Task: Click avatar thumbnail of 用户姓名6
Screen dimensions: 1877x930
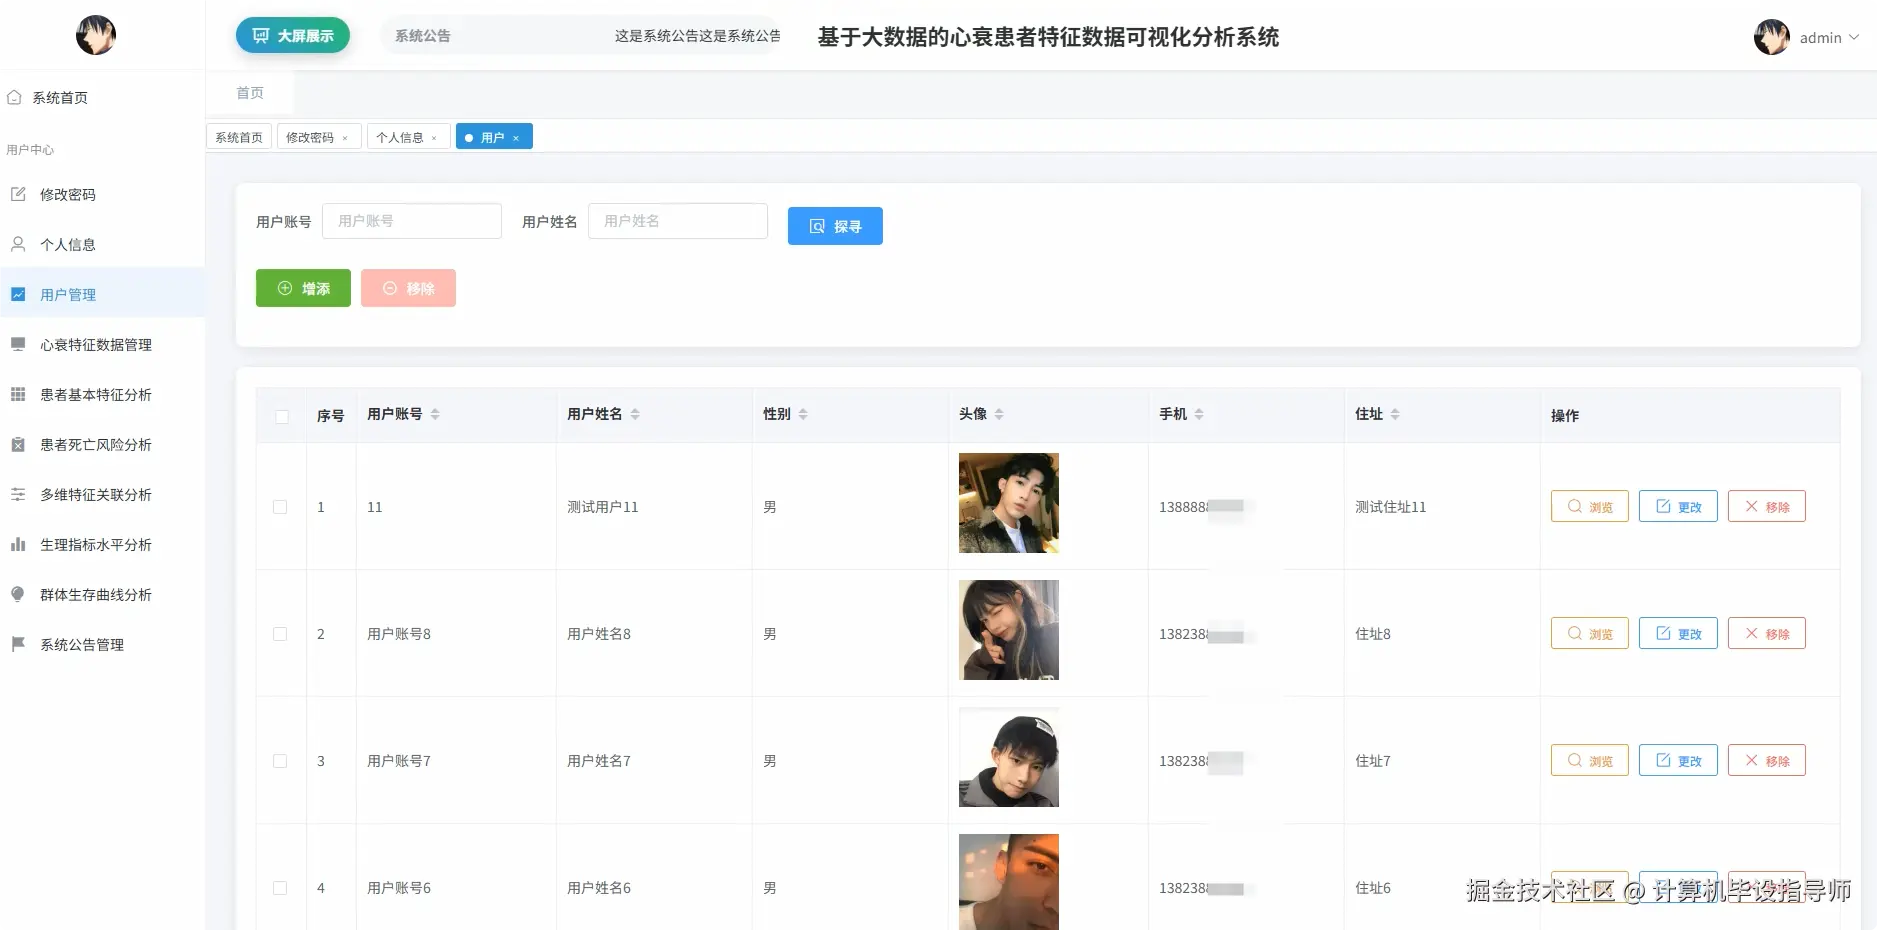Action: [x=1009, y=882]
